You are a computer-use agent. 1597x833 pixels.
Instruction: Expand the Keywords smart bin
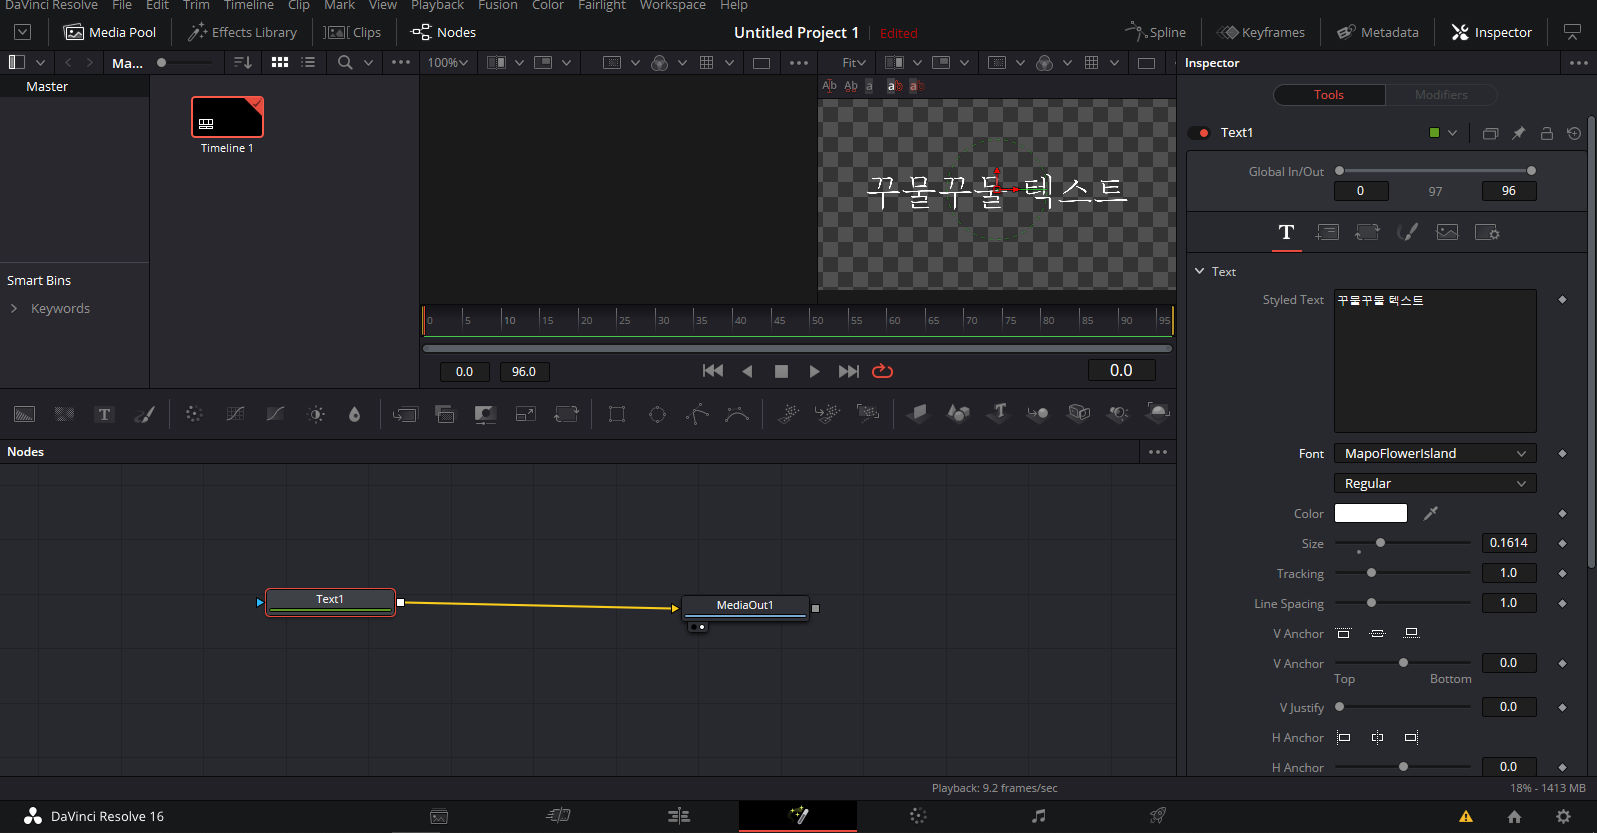click(x=14, y=309)
